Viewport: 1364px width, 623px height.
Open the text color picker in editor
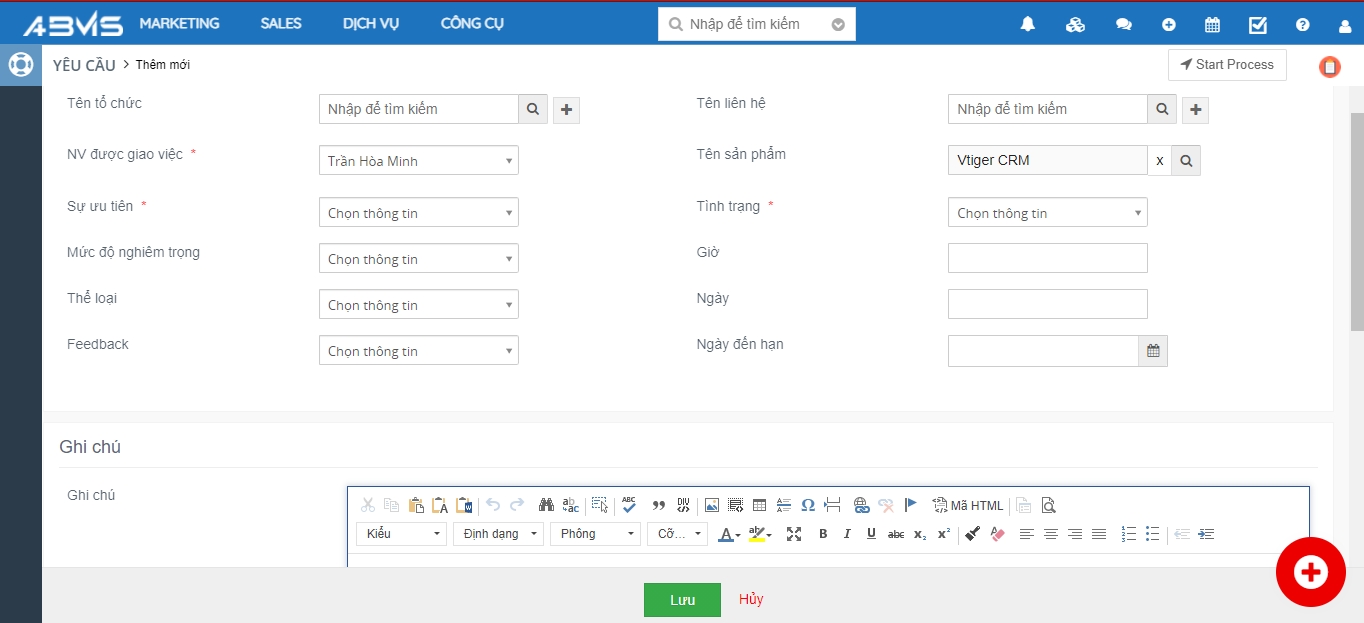(x=729, y=534)
